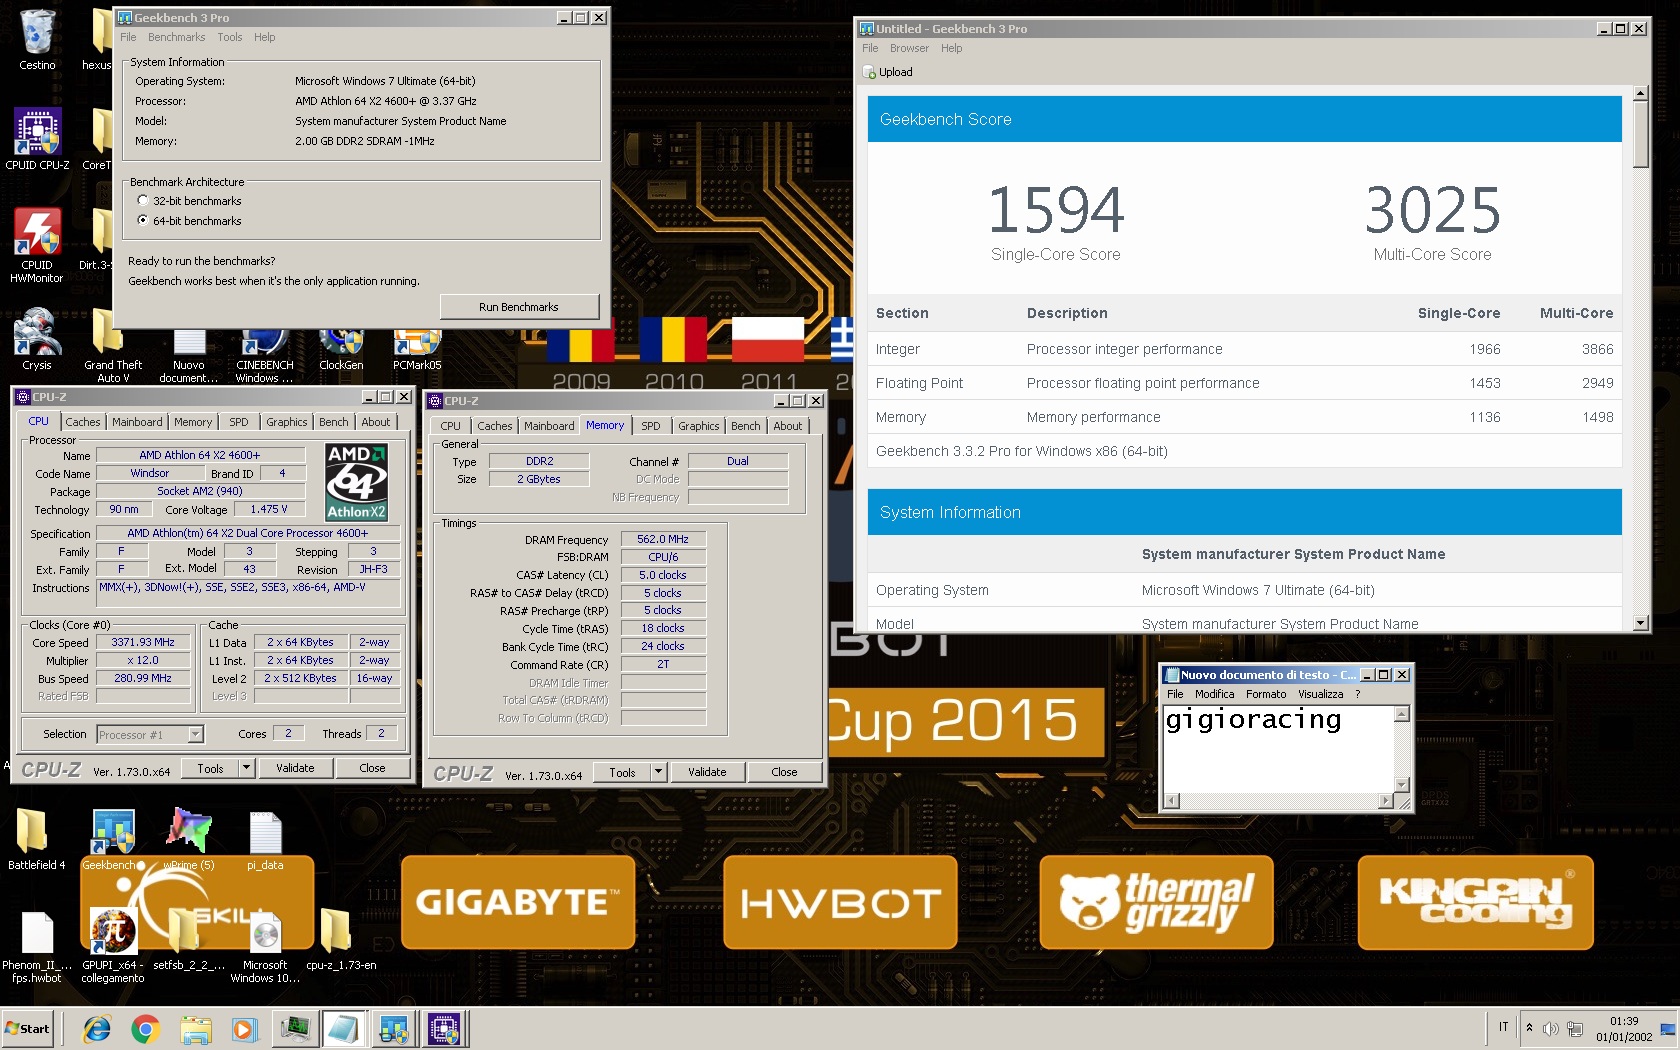Open Windows Explorer from the taskbar
Screen dimensions: 1680x1050
[x=196, y=1028]
